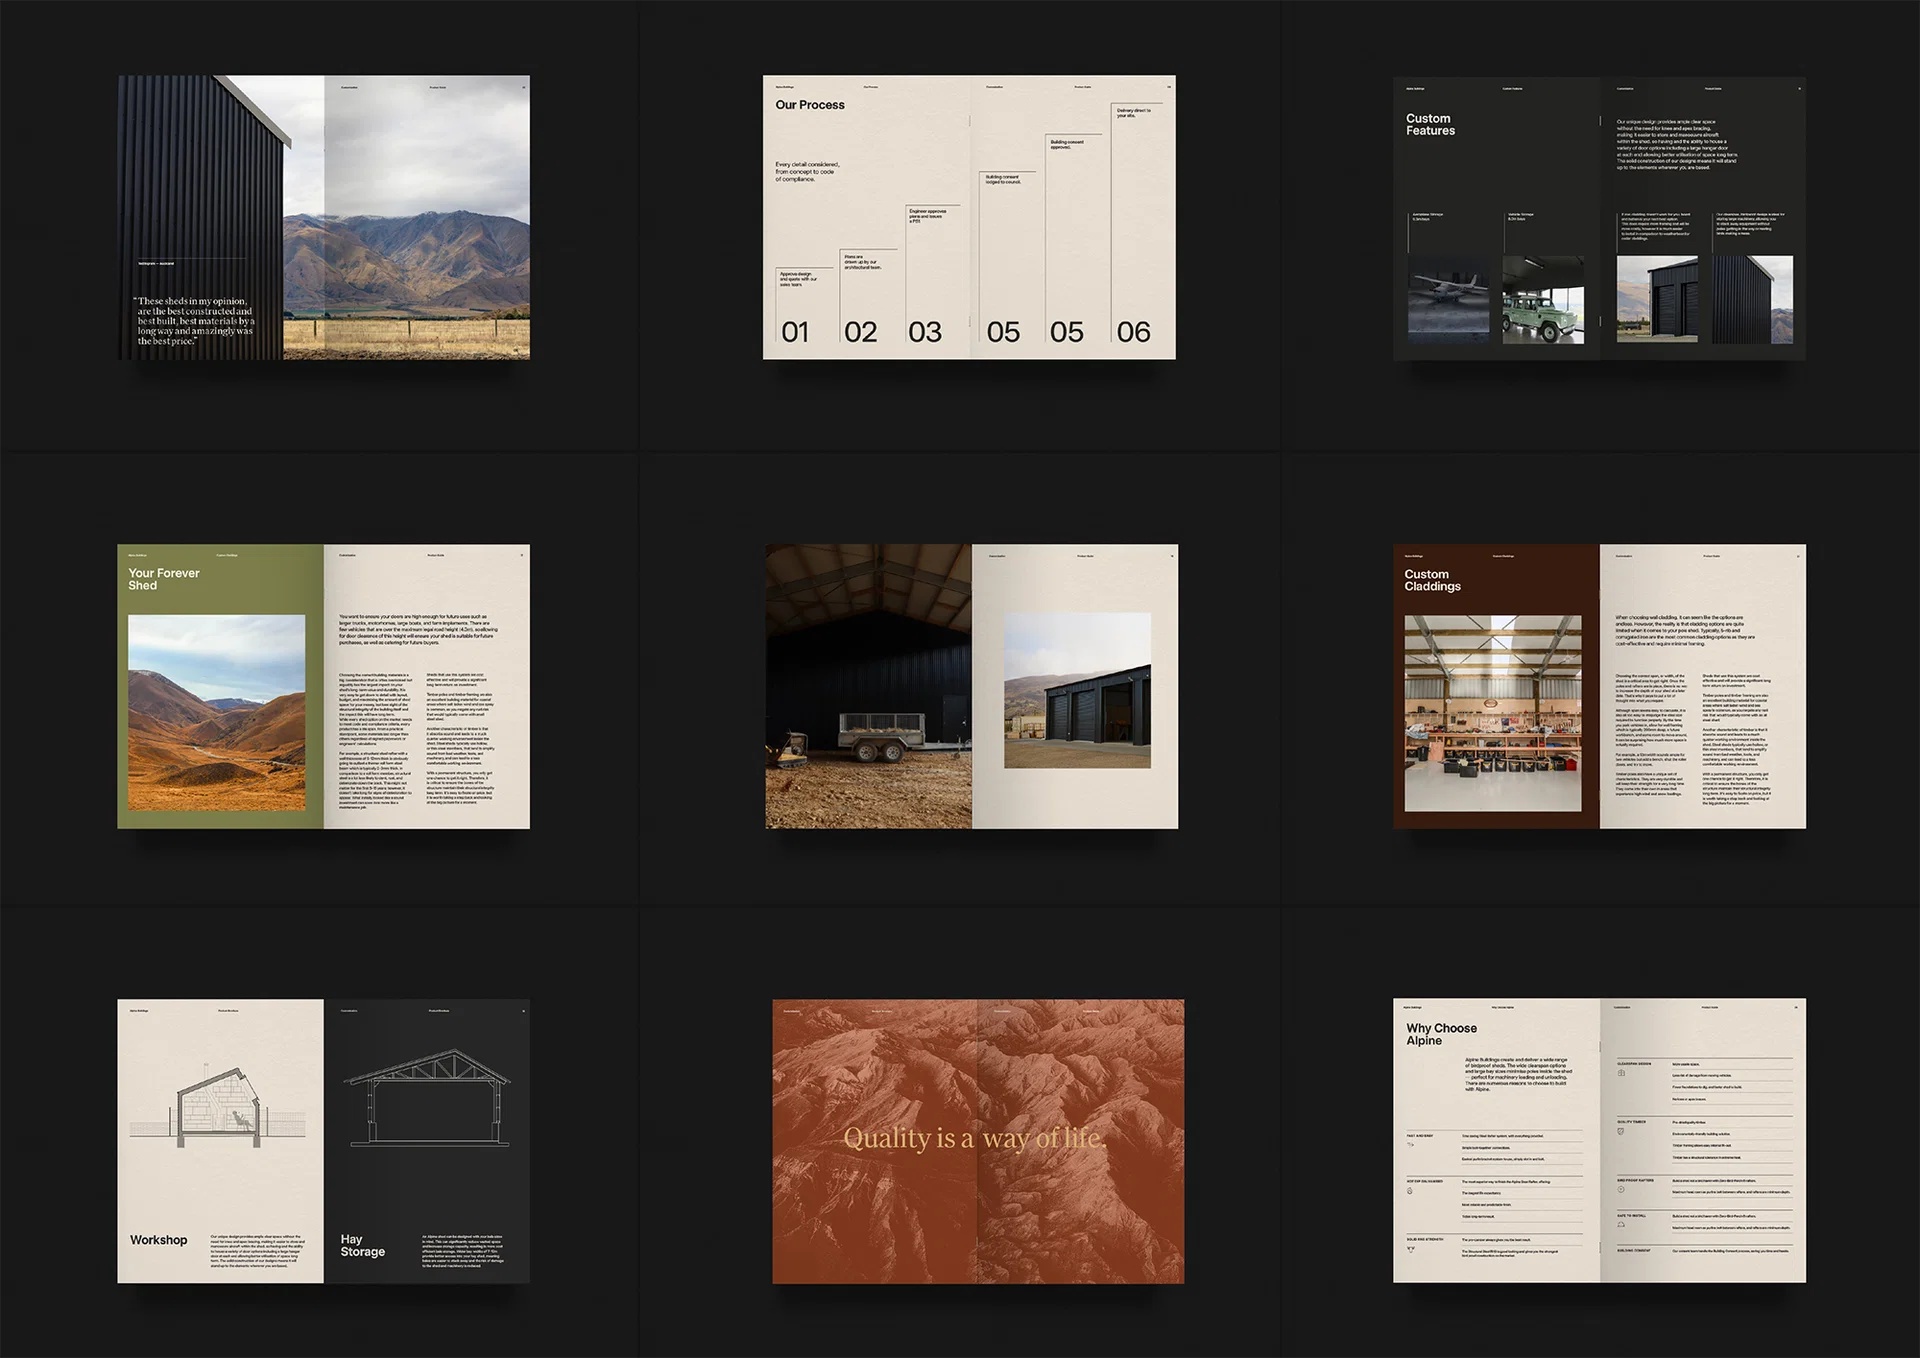Open the workshop interior photo in Custom Claddings
This screenshot has height=1358, width=1920.
1492,713
